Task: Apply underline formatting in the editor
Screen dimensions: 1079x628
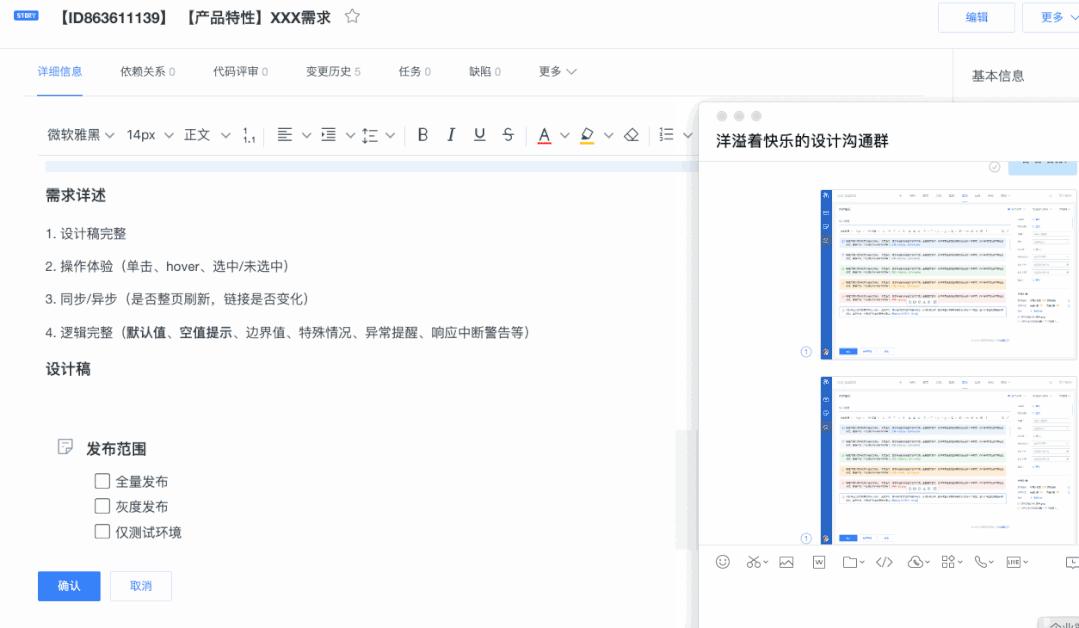Action: coord(479,133)
